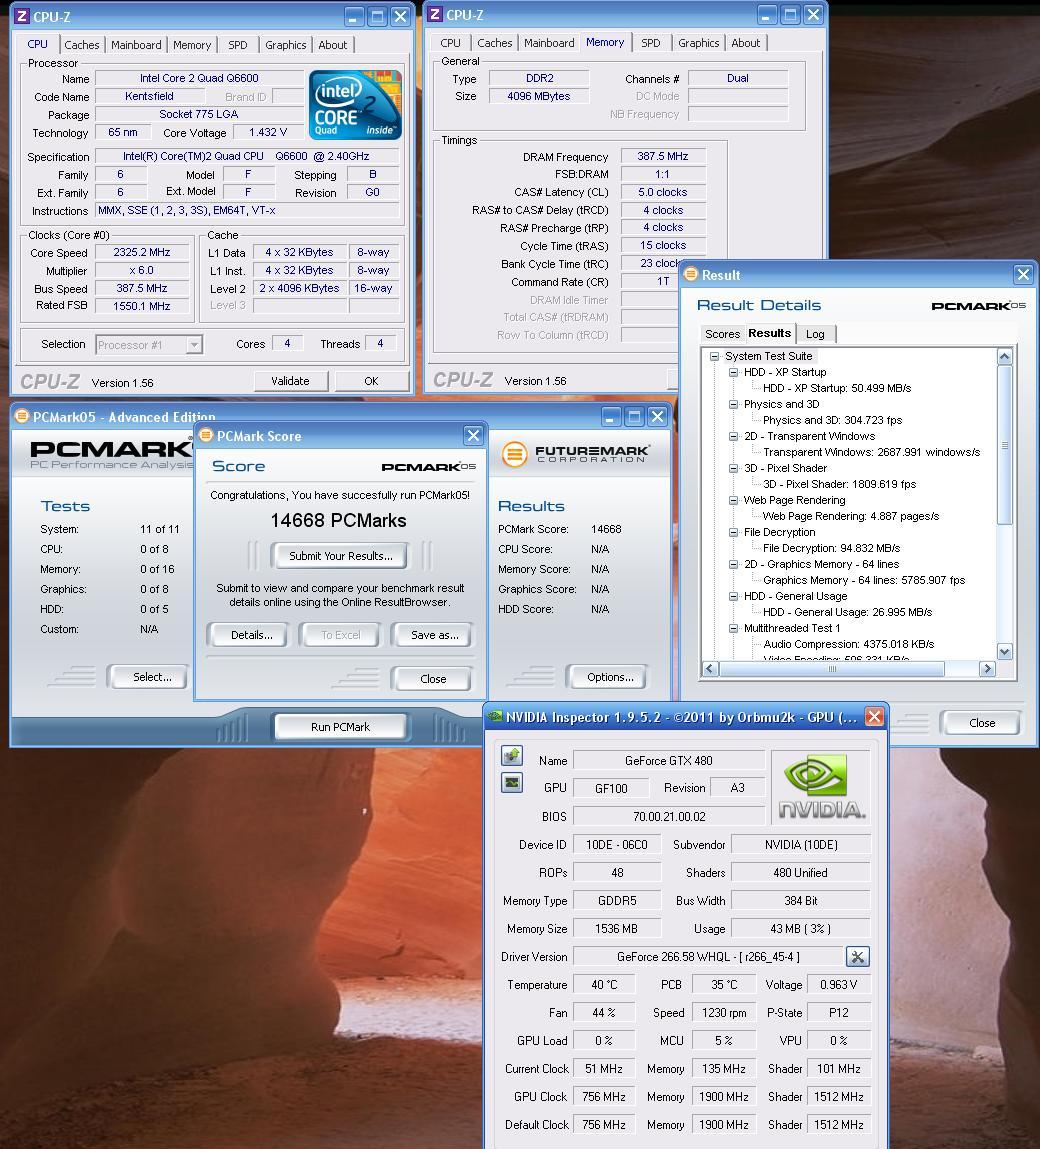Click the '14668 PCMarks' score text

click(339, 521)
